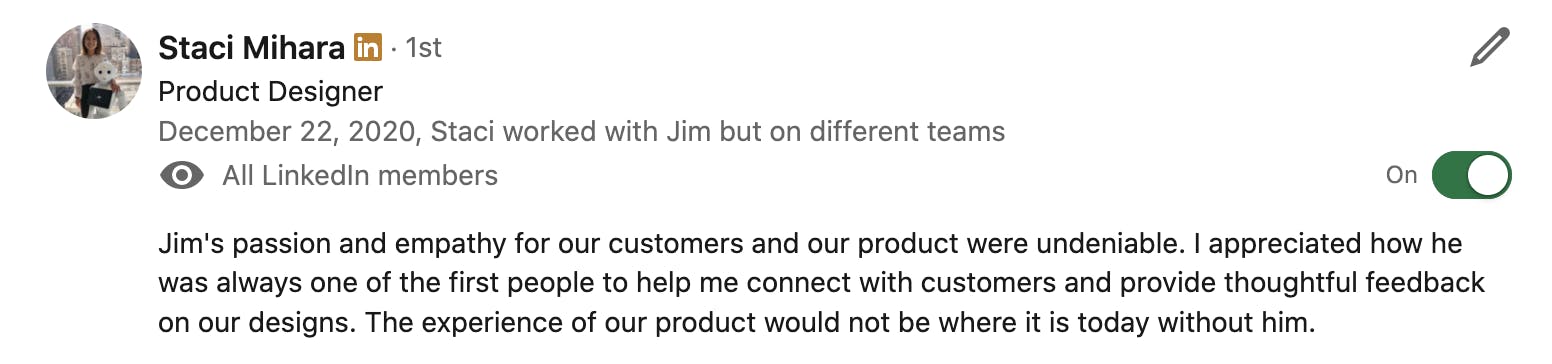This screenshot has width=1552, height=364.
Task: Click the "On" label beside the switch
Action: click(1401, 176)
